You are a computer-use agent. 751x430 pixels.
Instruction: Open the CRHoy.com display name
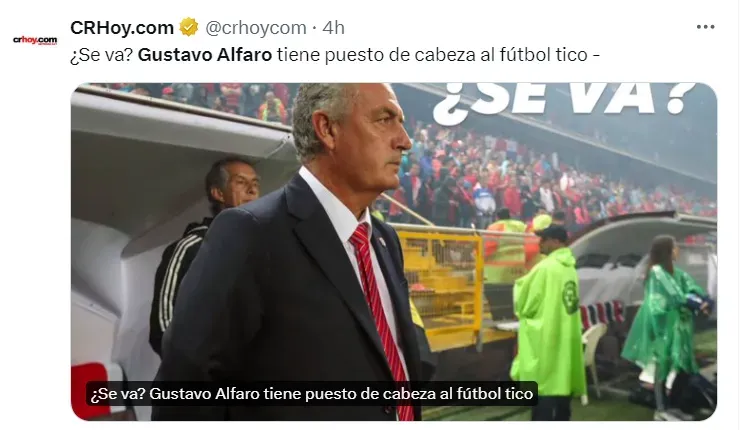(x=122, y=28)
